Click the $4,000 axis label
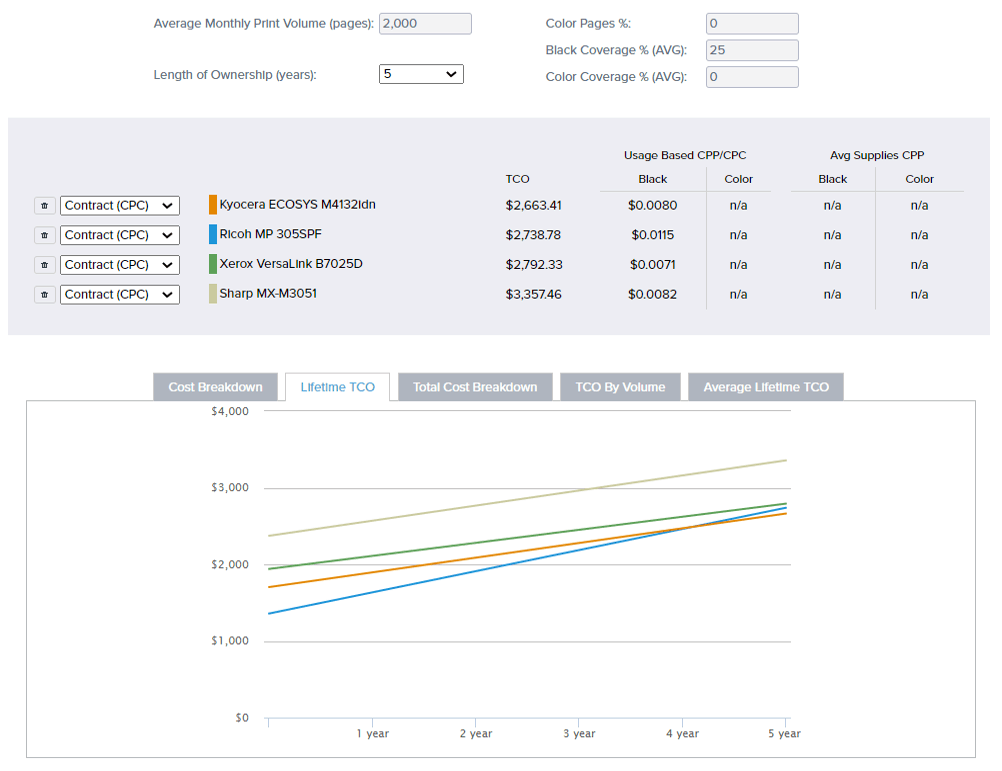 (230, 411)
